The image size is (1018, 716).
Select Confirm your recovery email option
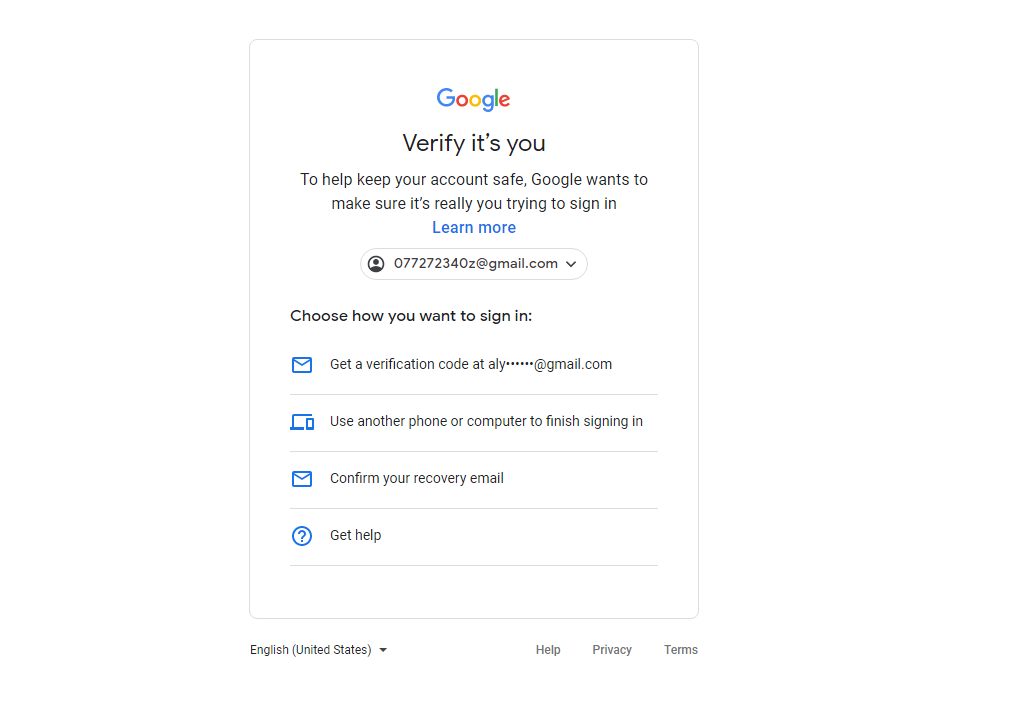(x=417, y=478)
